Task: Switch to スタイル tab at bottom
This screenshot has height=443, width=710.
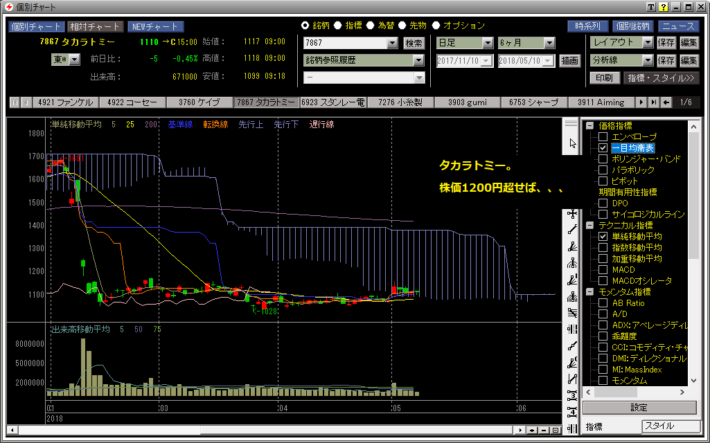Action: pos(671,426)
